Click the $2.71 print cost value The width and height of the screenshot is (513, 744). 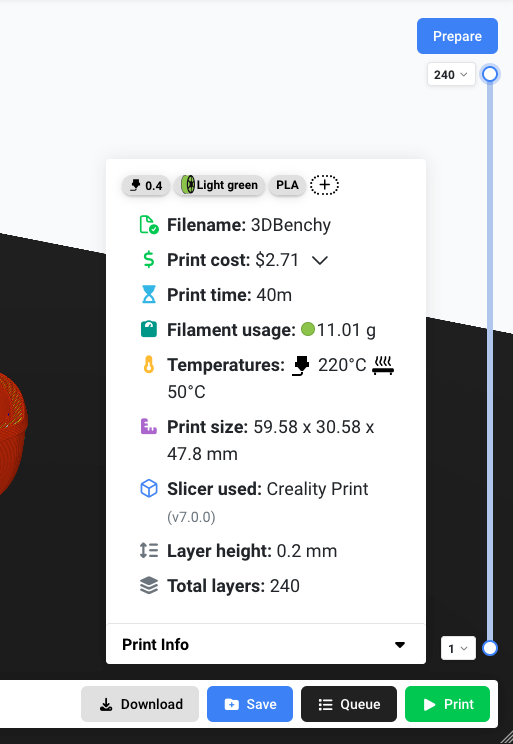[277, 260]
